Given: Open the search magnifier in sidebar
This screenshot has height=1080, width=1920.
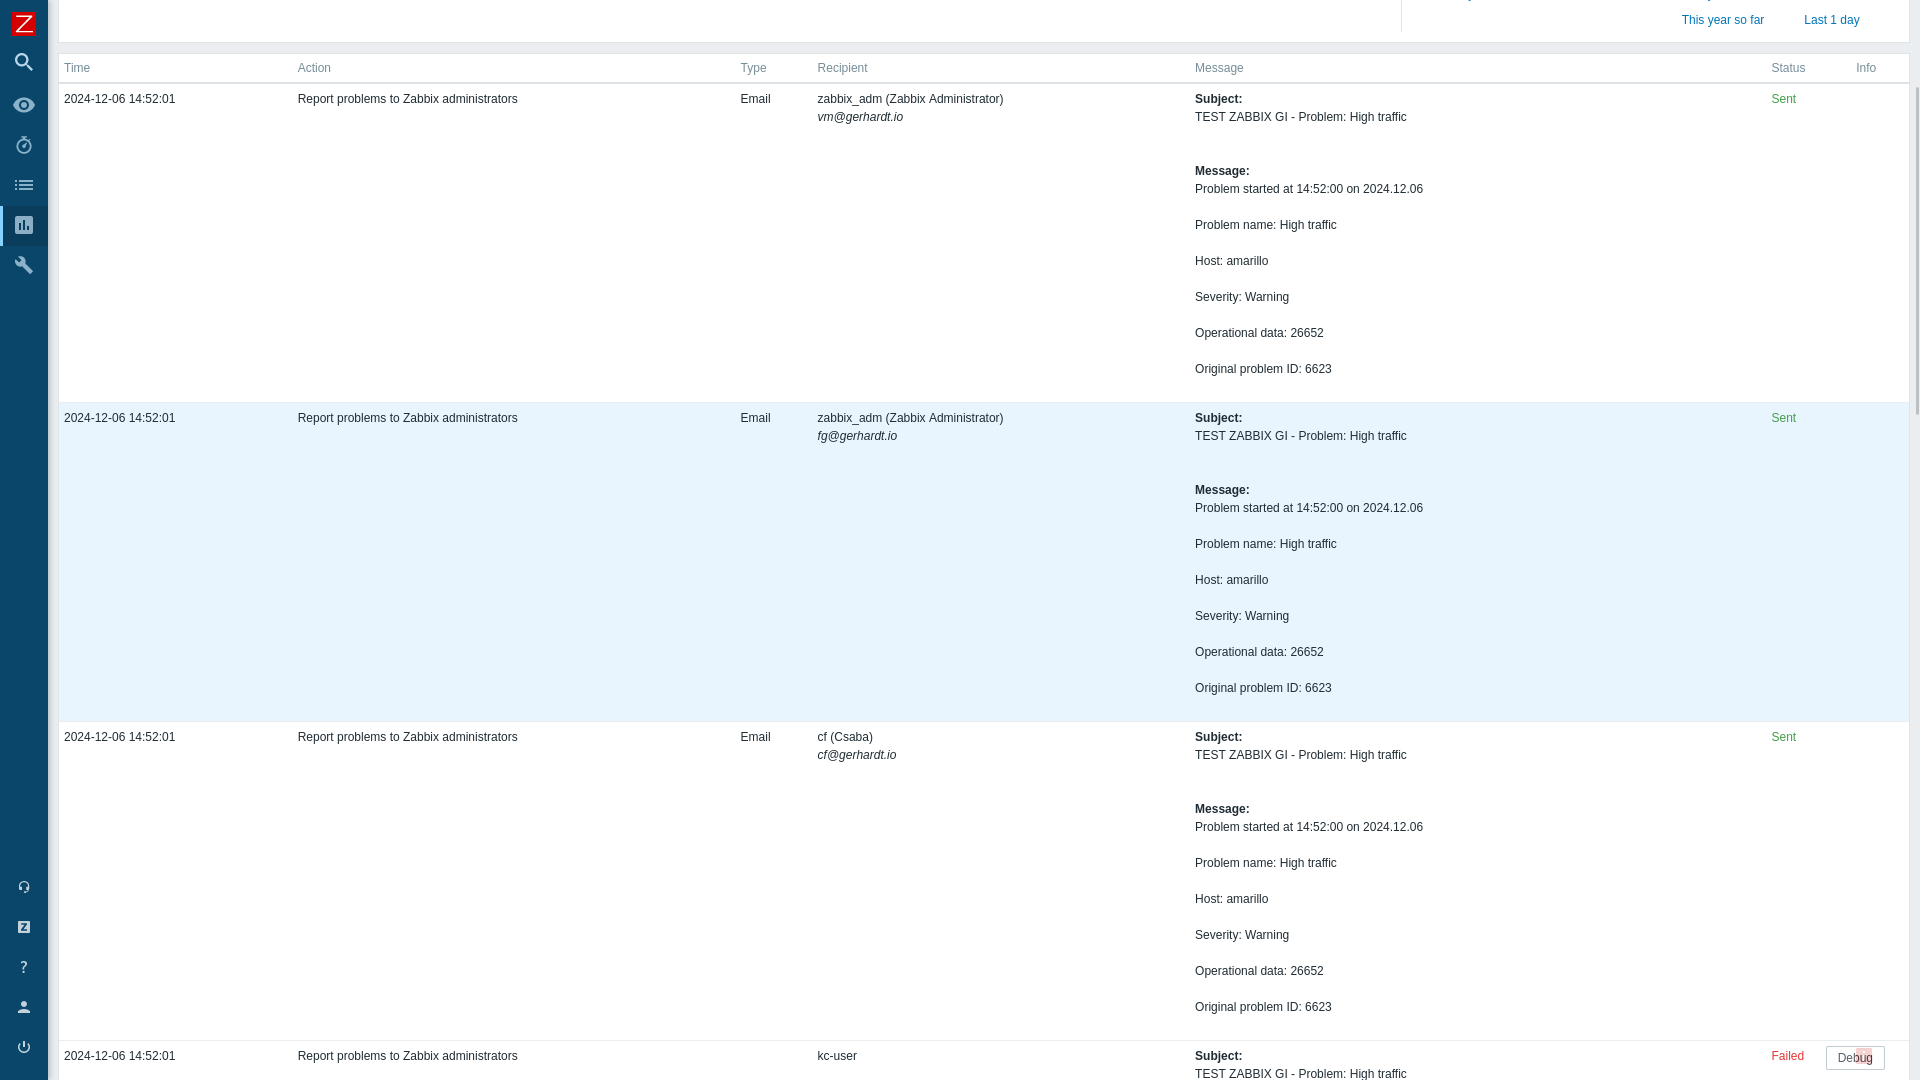Looking at the screenshot, I should click(24, 63).
